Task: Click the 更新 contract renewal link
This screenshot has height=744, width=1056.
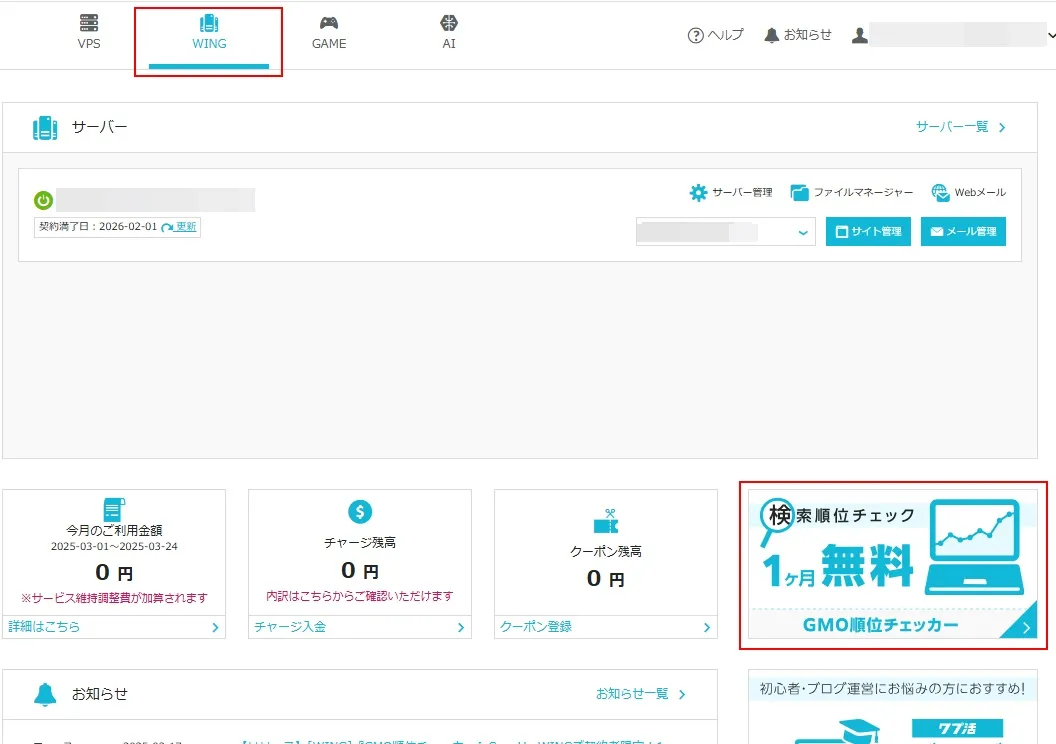Action: click(x=180, y=227)
